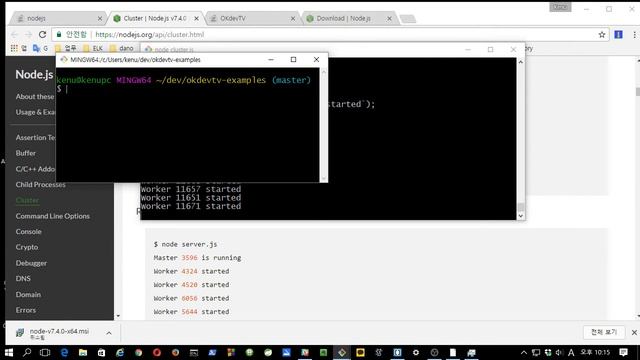Click the MINGW64 terminal title bar icon
The image size is (640, 360).
point(64,60)
